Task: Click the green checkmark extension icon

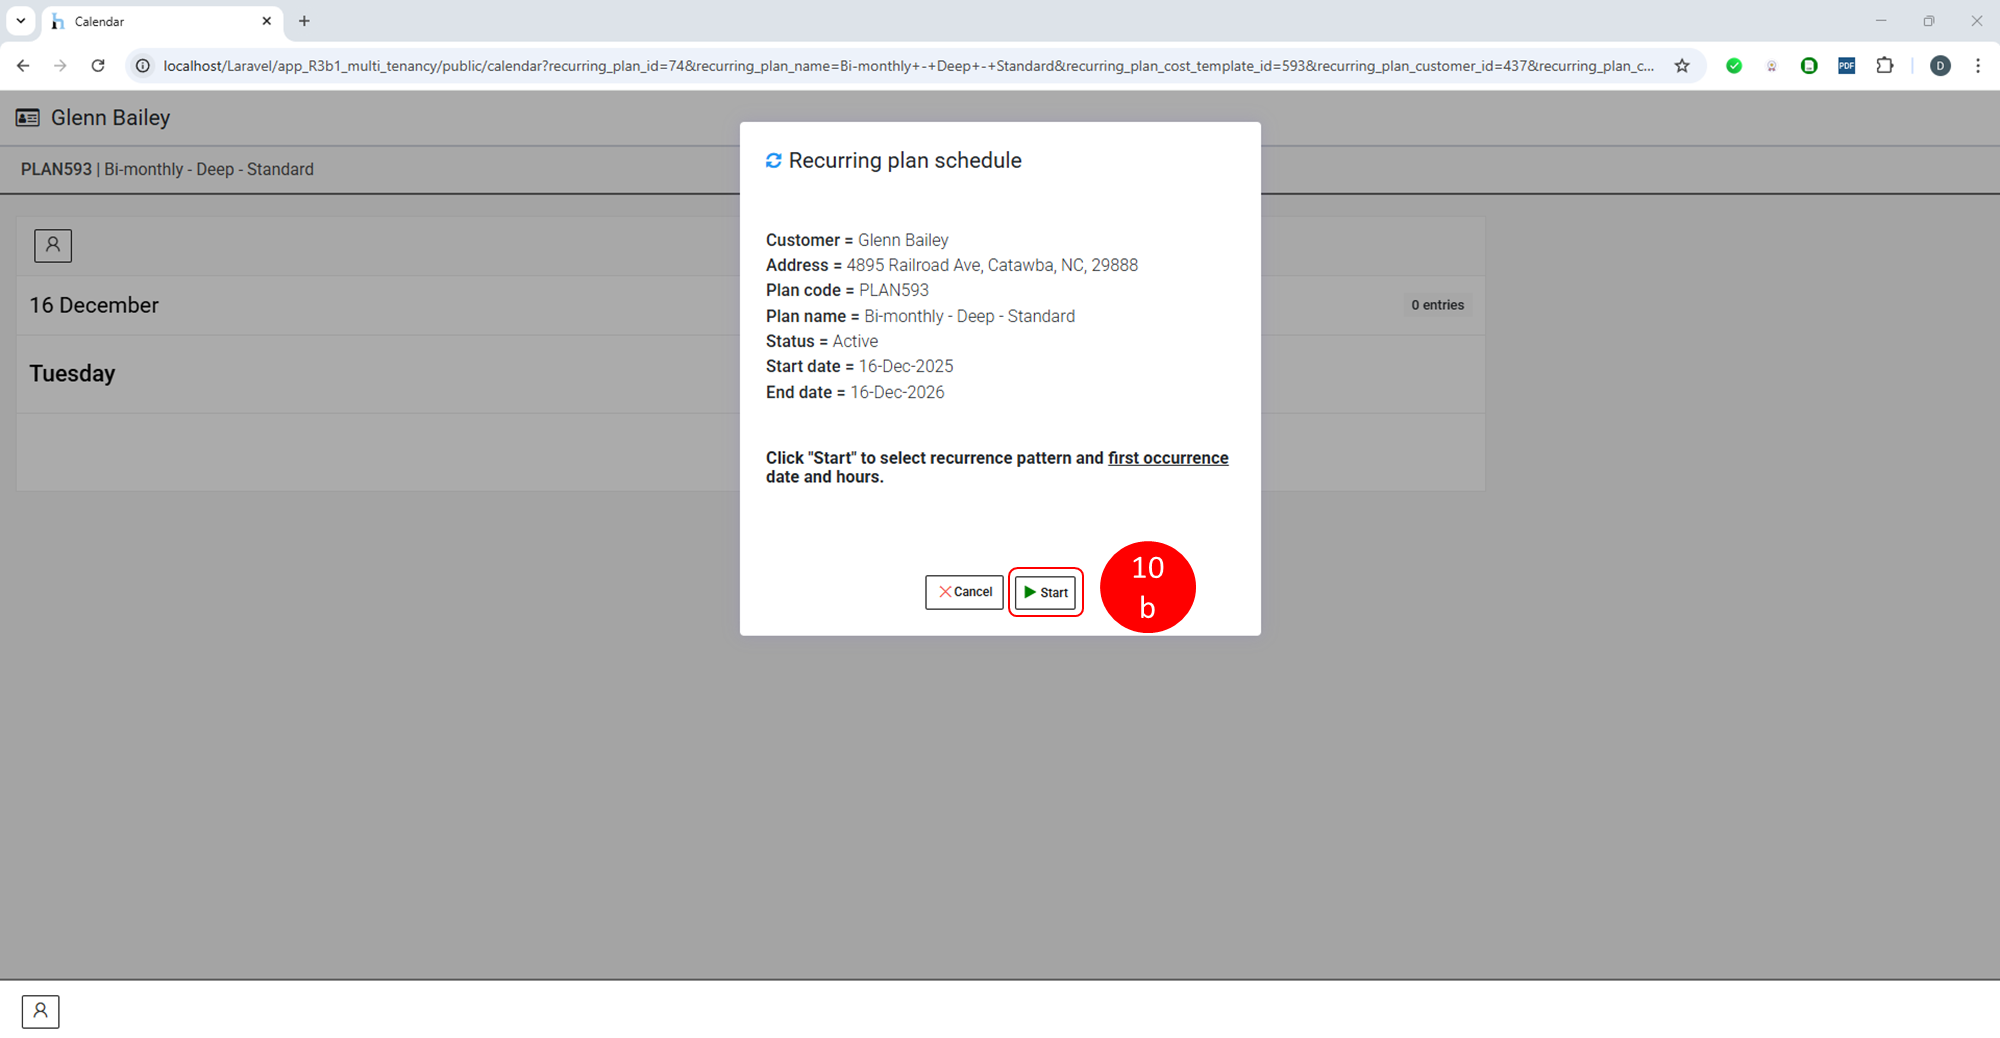Action: (x=1734, y=66)
